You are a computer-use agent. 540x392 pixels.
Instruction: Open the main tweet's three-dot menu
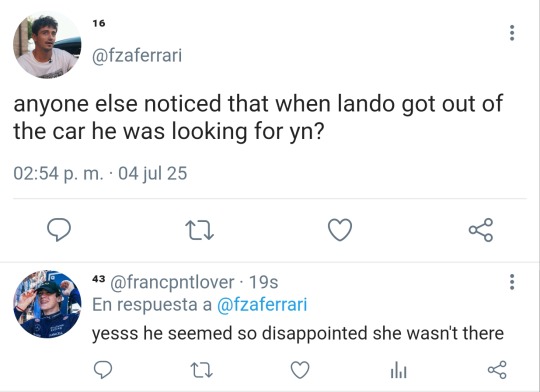click(x=512, y=33)
